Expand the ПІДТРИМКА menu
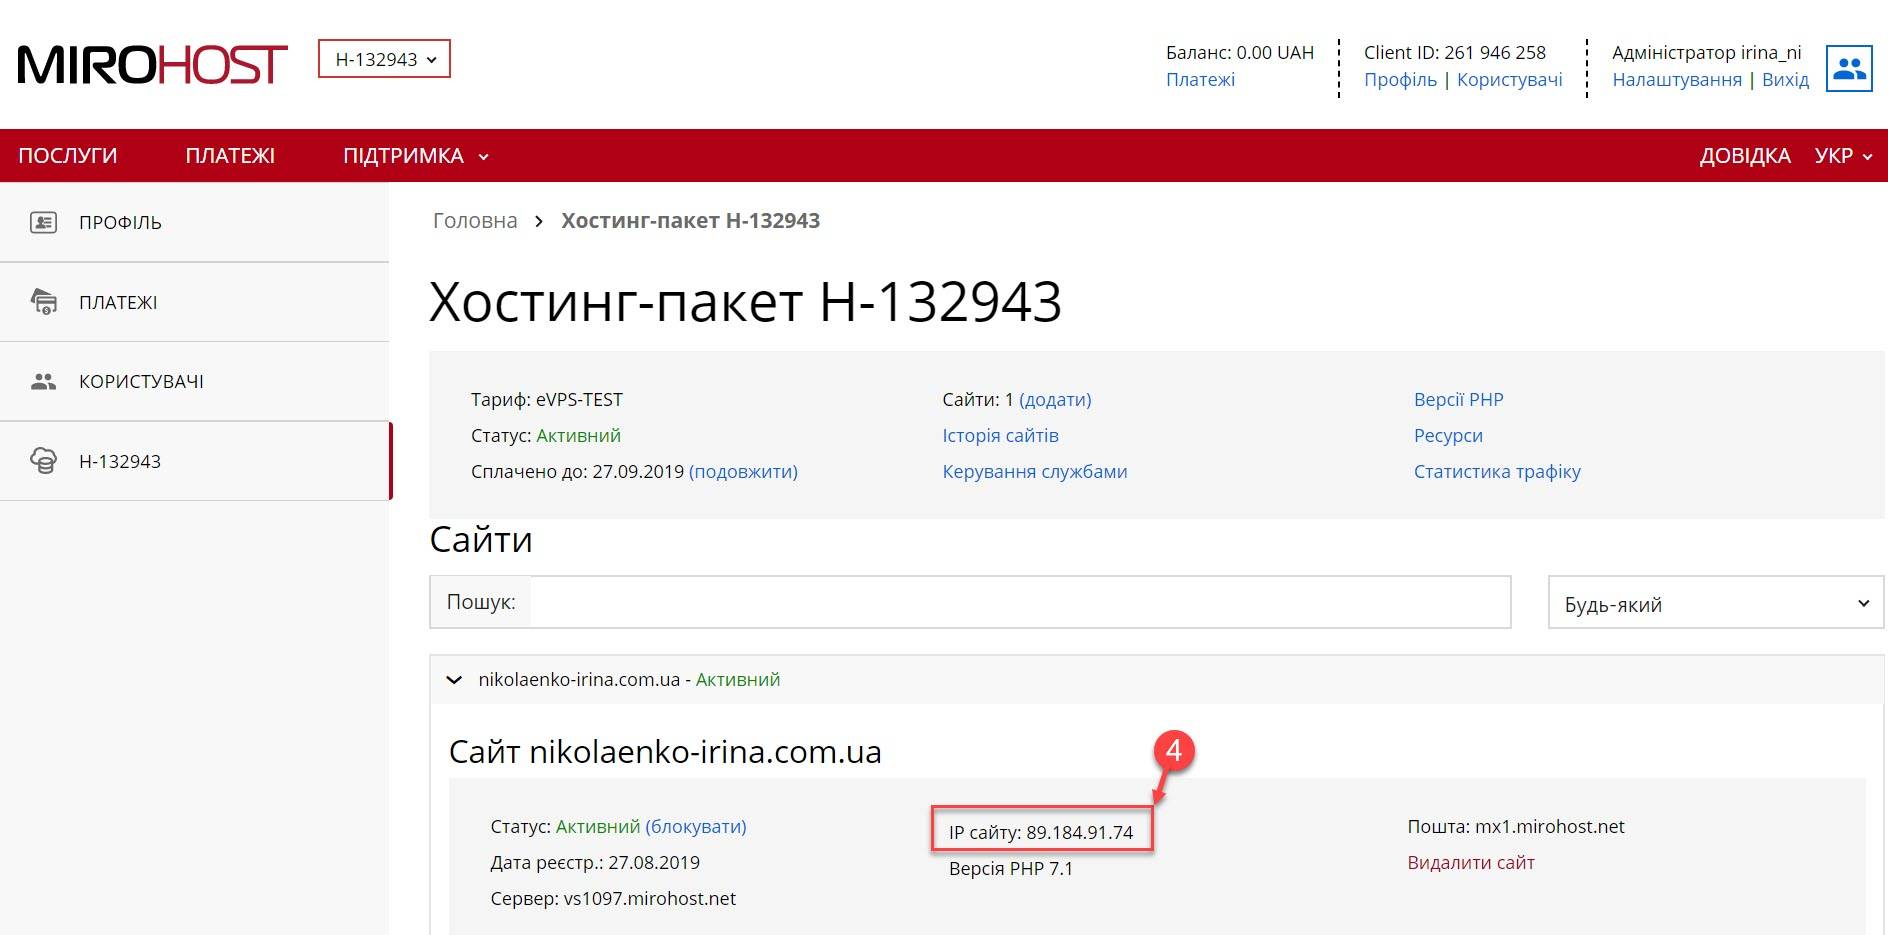The width and height of the screenshot is (1888, 935). tap(415, 156)
